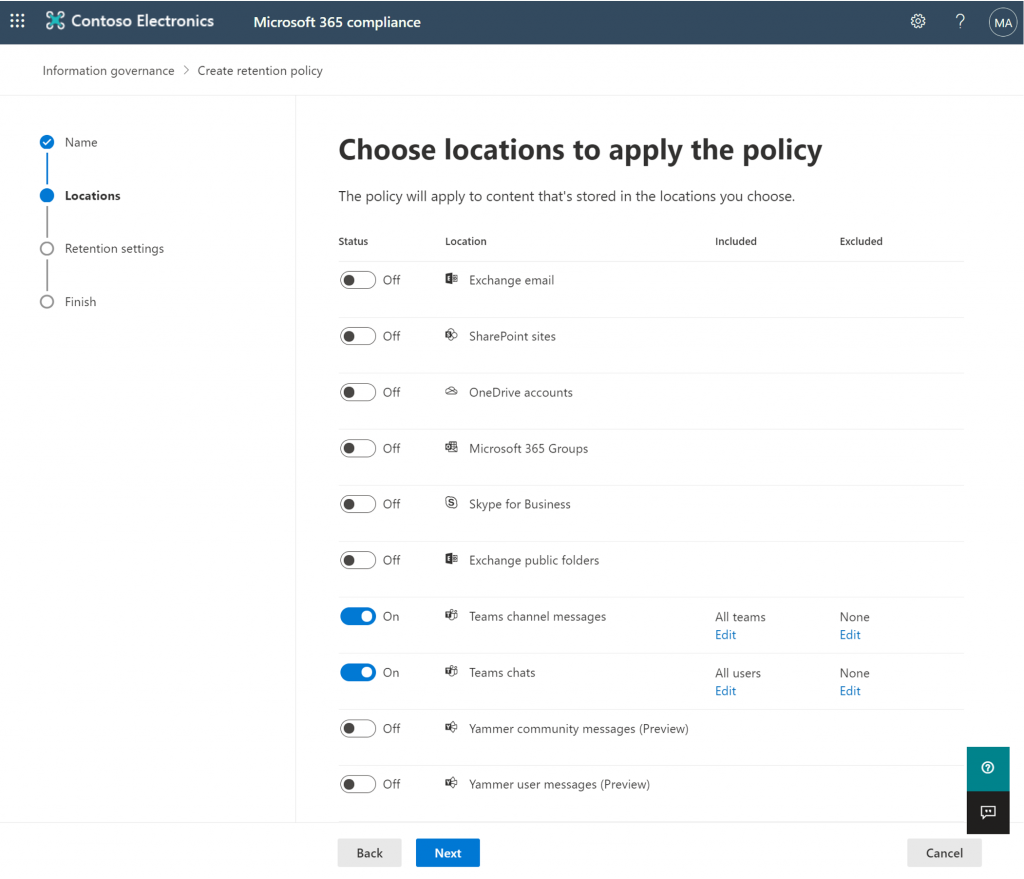Cancel the retention policy wizard

944,853
